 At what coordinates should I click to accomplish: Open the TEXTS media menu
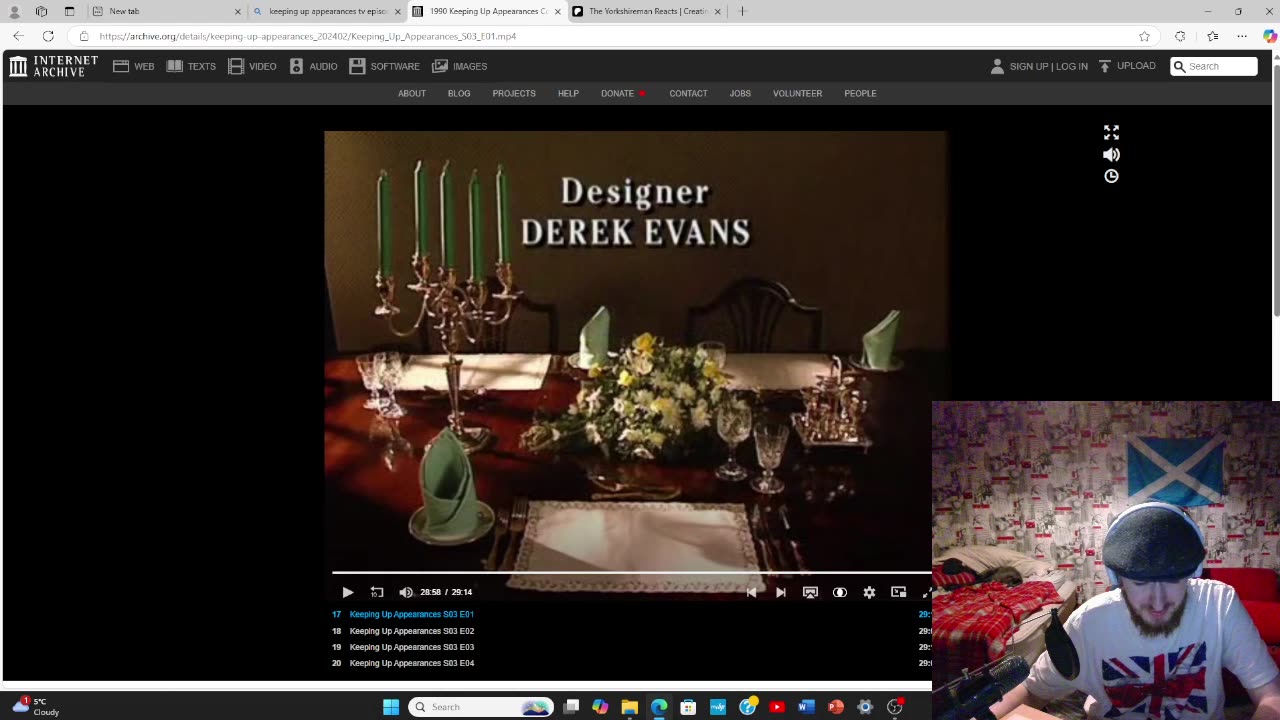pyautogui.click(x=191, y=66)
